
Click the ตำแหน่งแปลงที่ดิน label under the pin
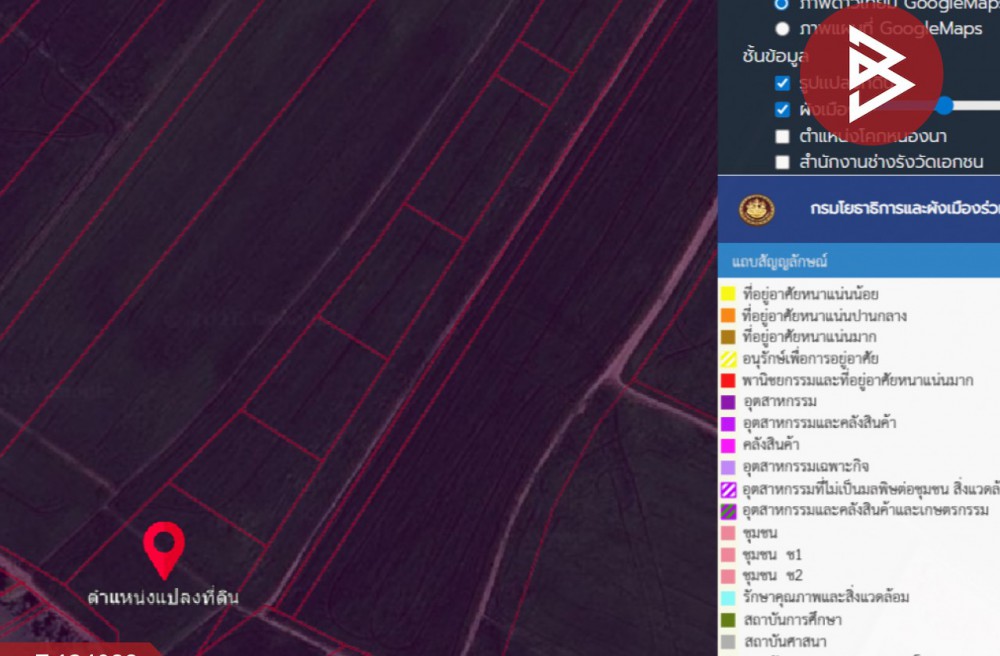tap(163, 598)
